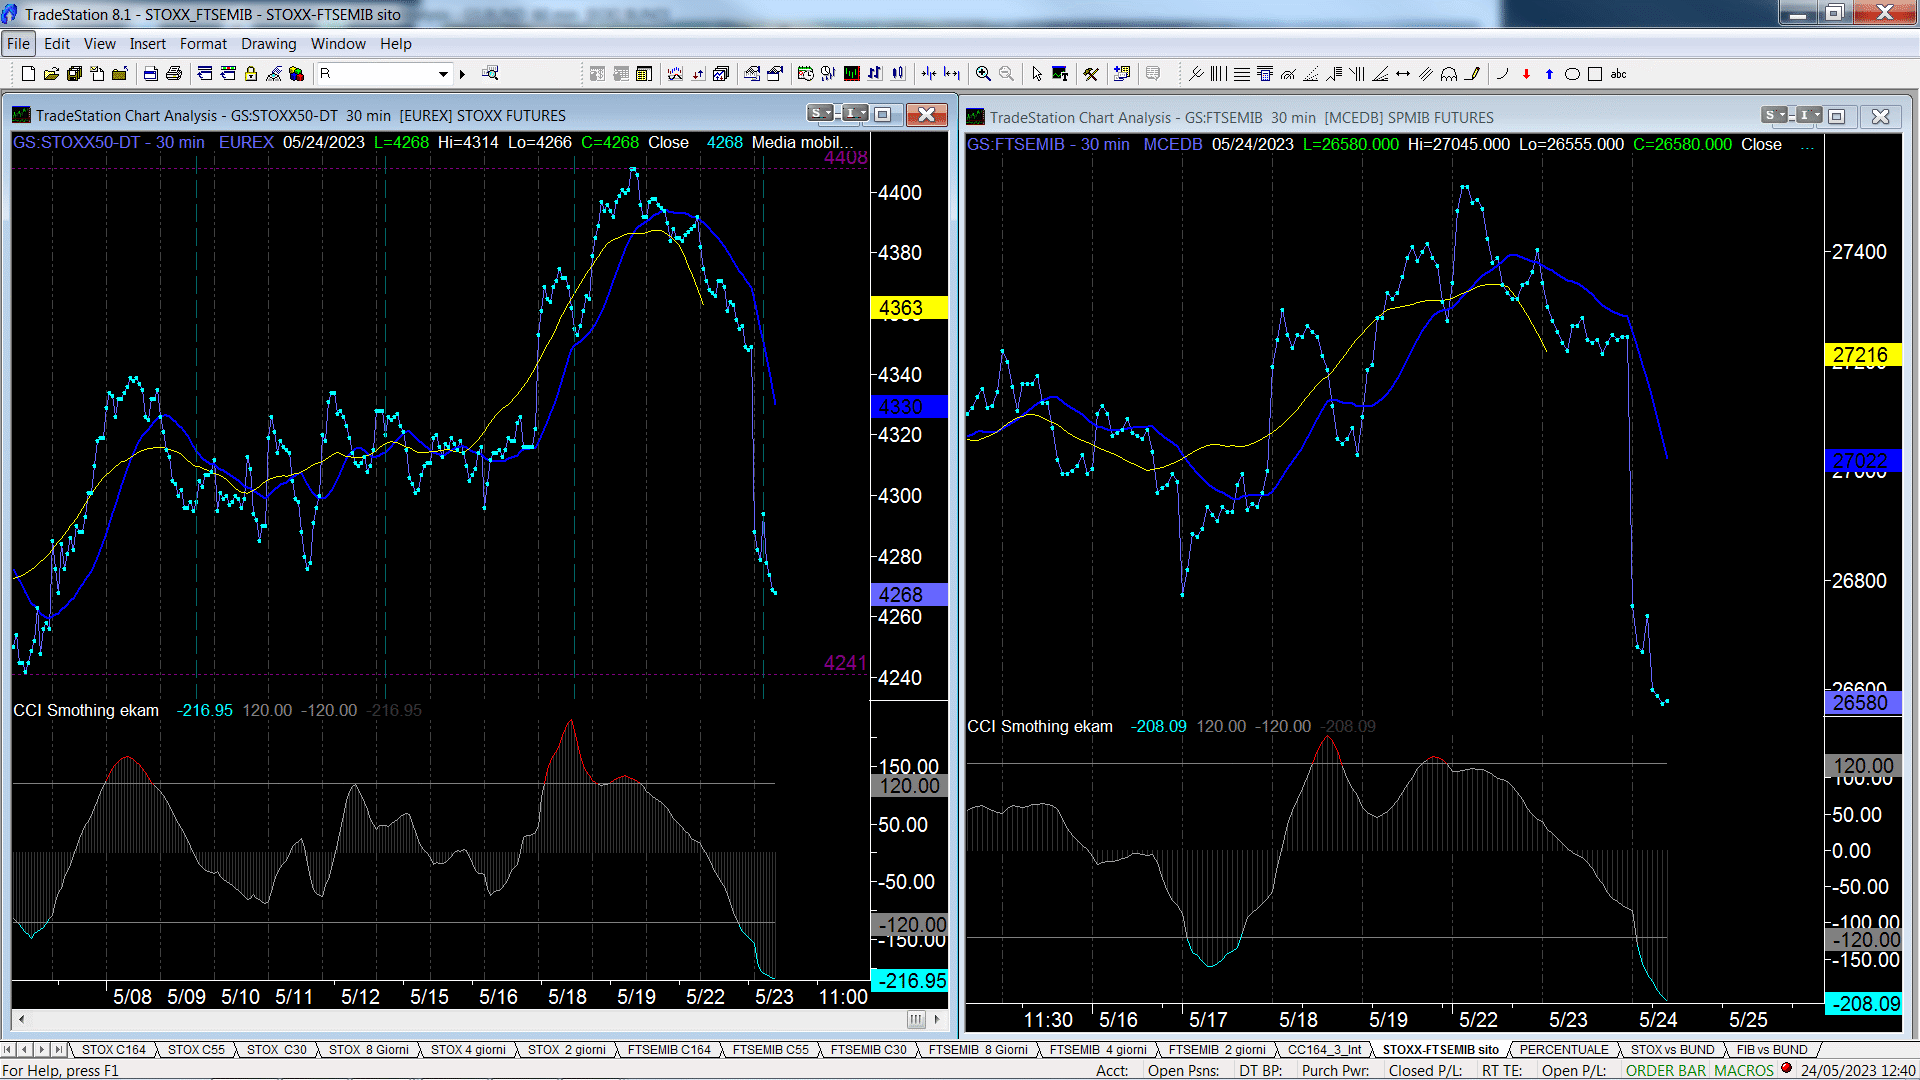The image size is (1920, 1080).
Task: Click the padlock lock icon
Action: point(251,73)
